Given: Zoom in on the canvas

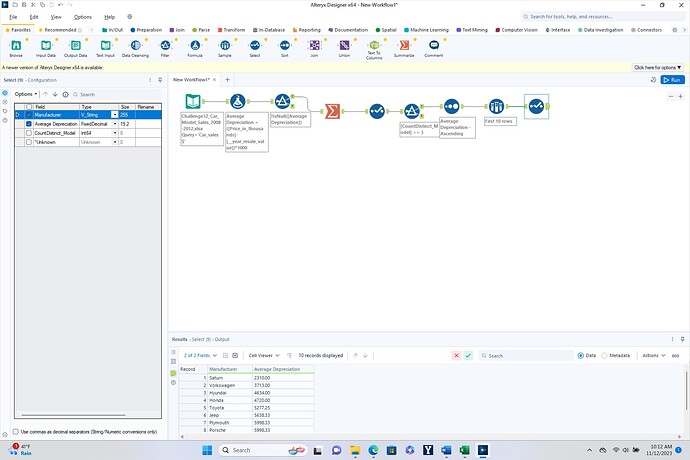Looking at the screenshot, I should coord(680,96).
